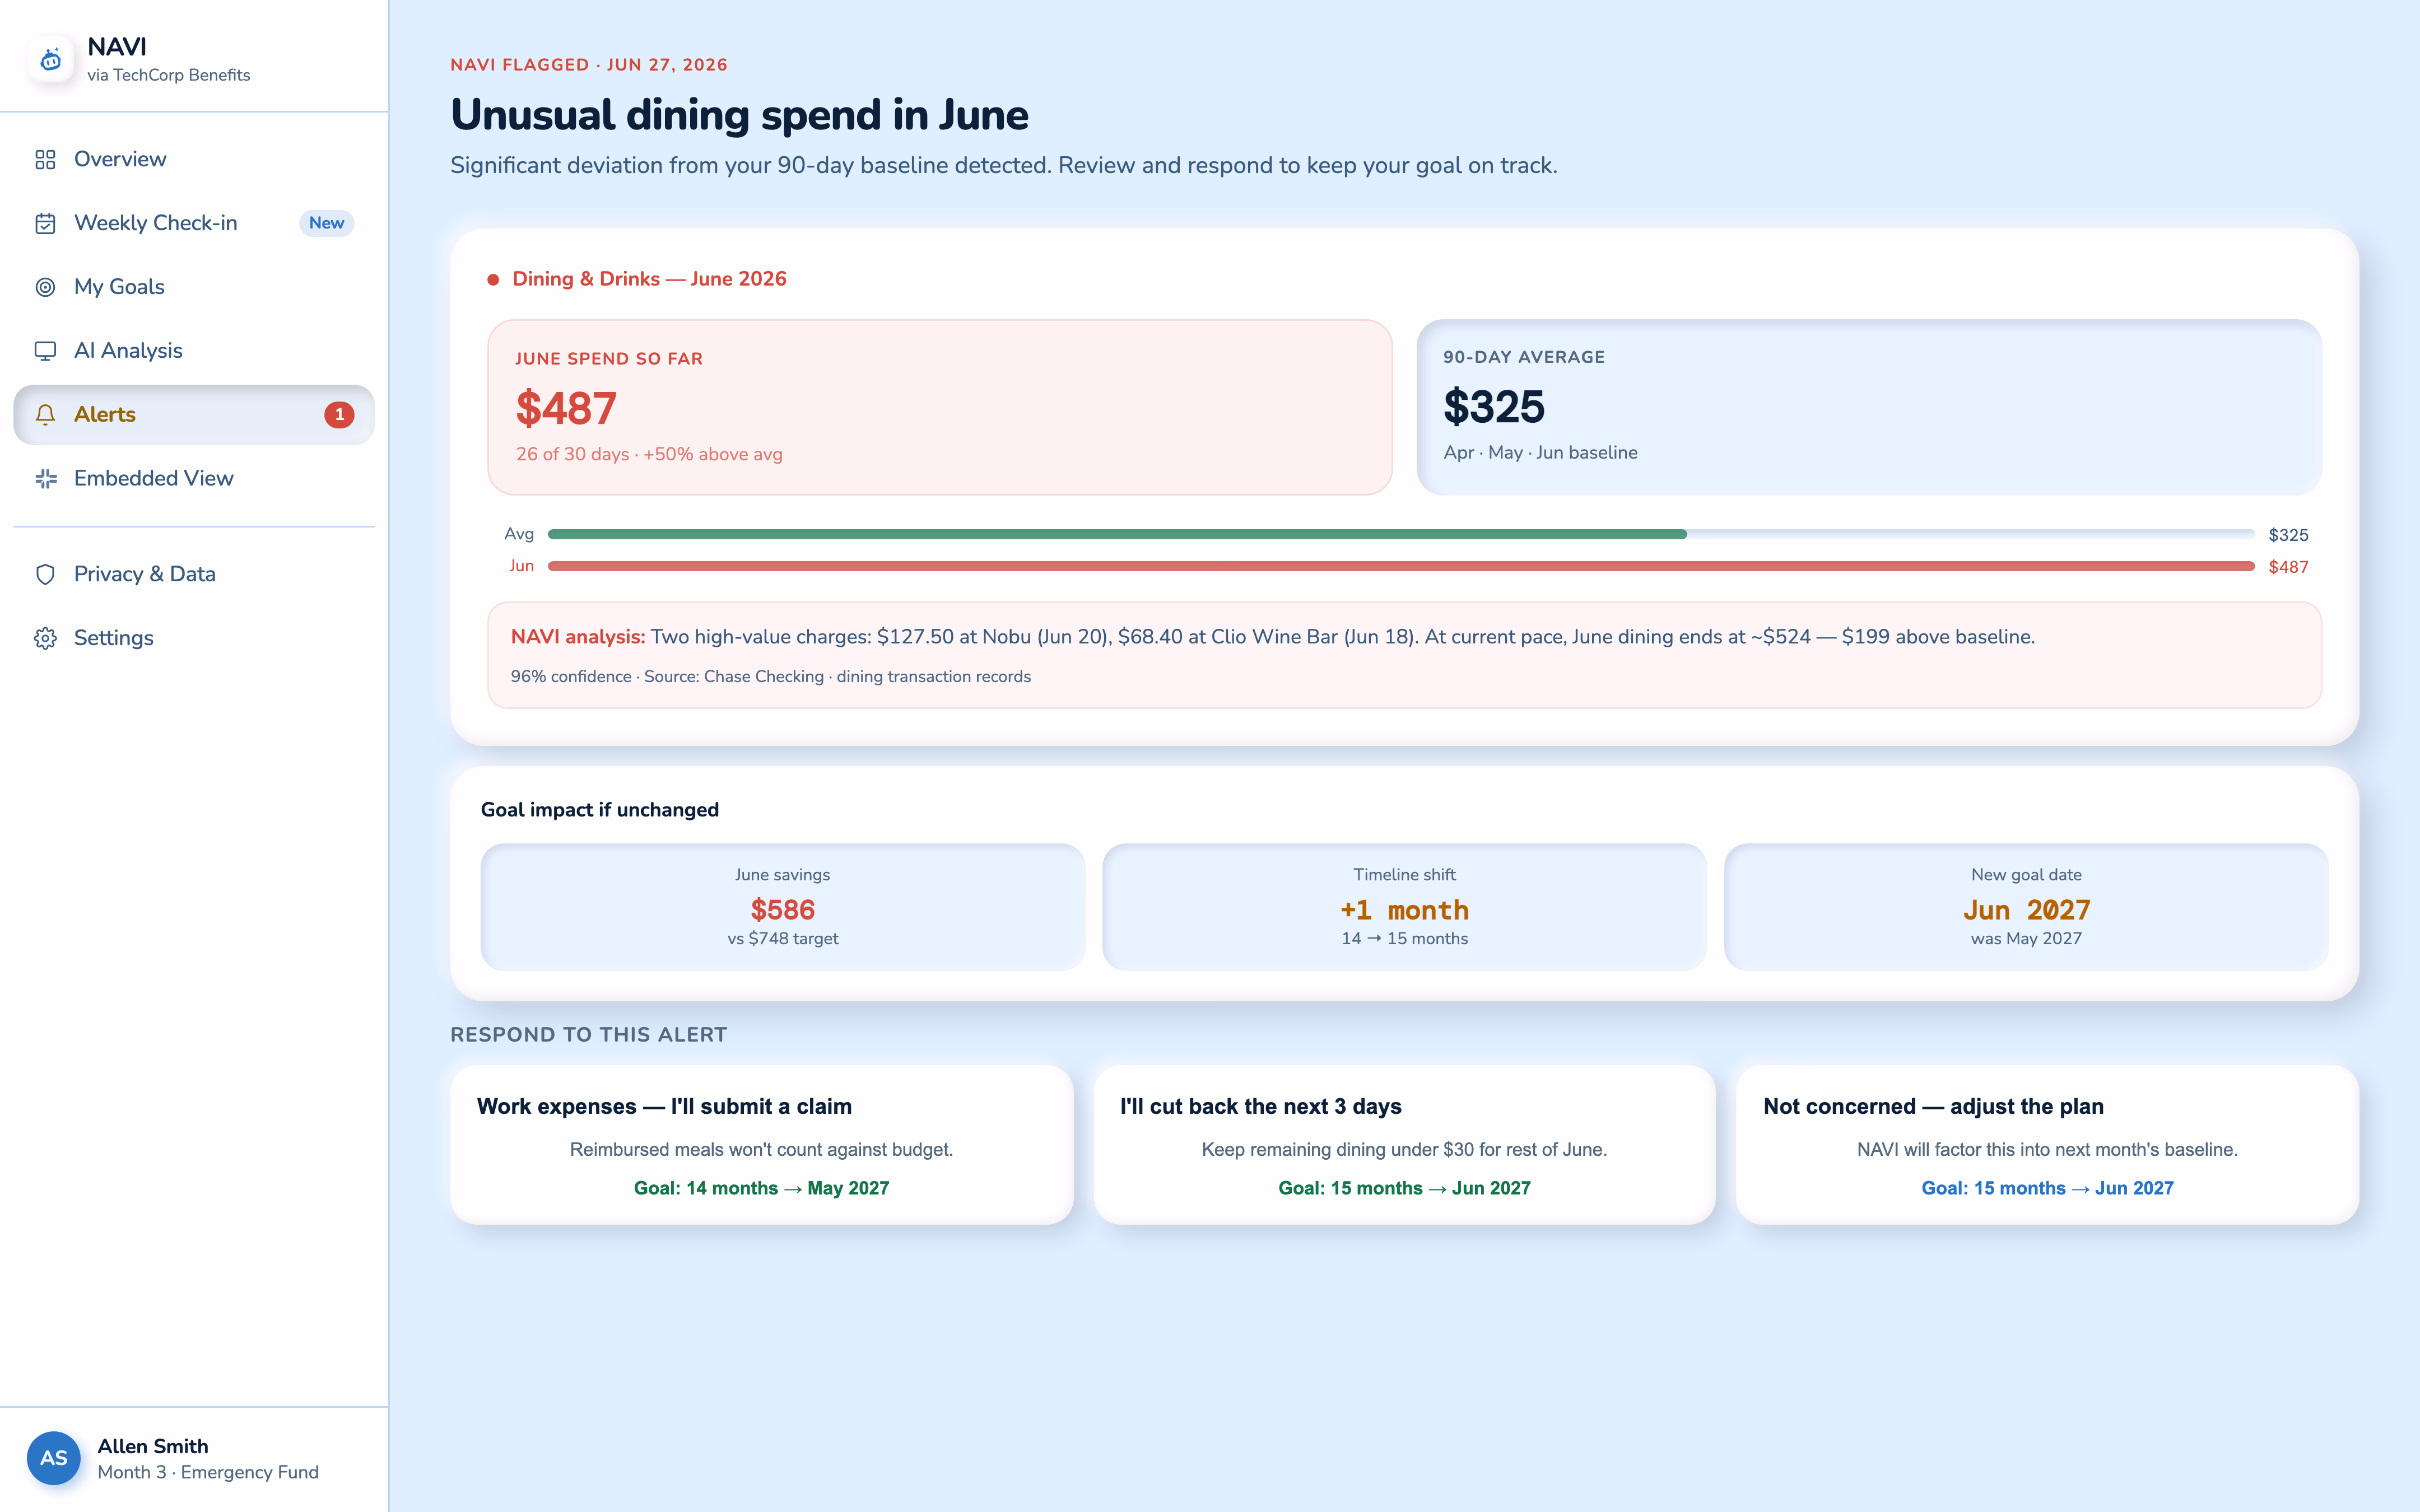The image size is (2420, 1512).
Task: Choose "Work expenses — I'll submit a claim"
Action: [762, 1145]
